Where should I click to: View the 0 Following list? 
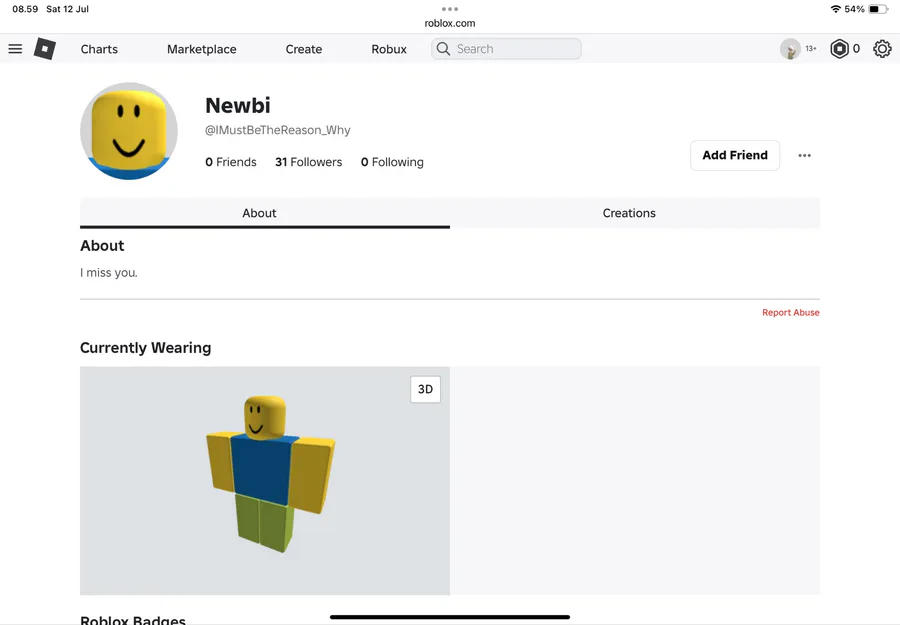pos(392,162)
